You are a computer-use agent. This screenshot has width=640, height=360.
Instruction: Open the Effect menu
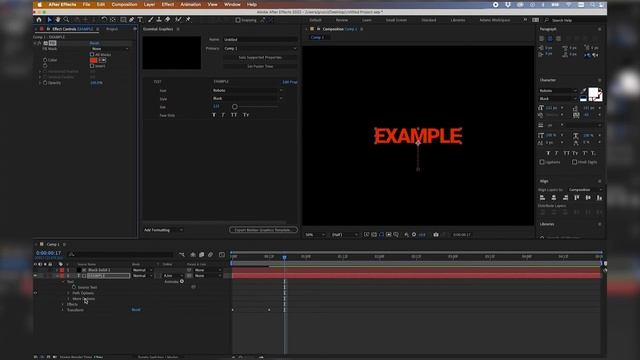168,4
